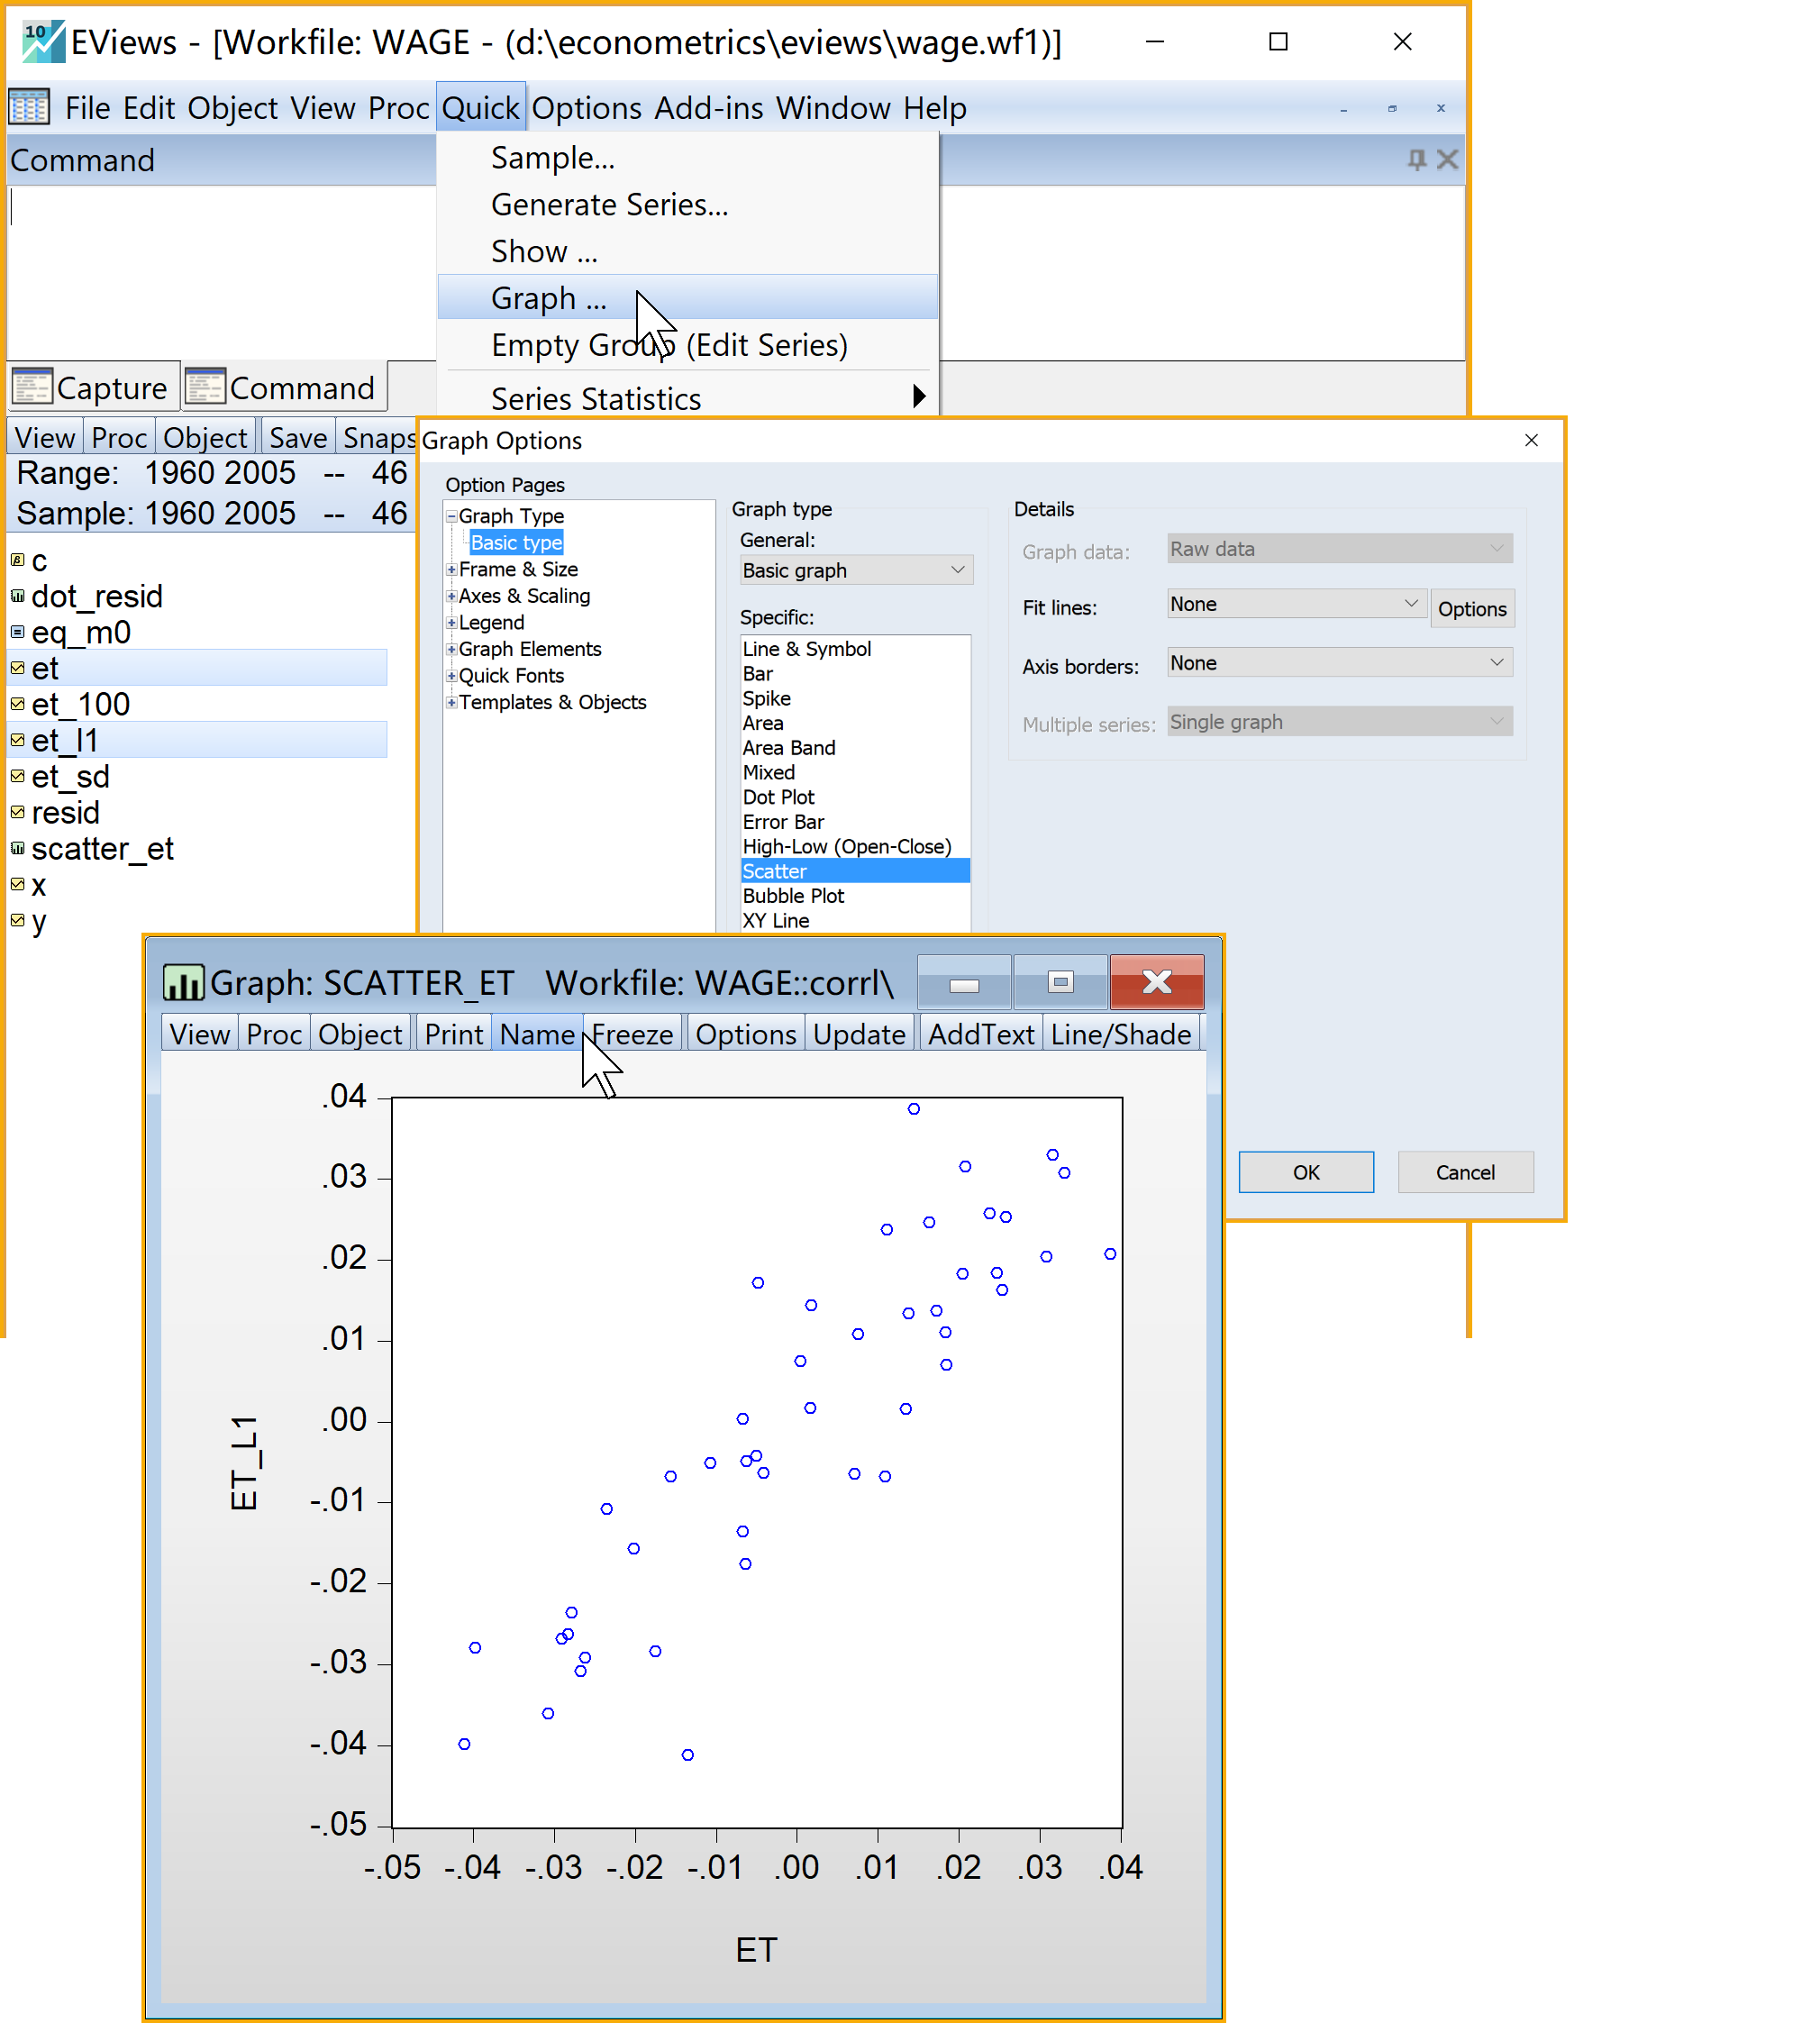1820x2023 pixels.
Task: Click the graph icon beside dot_resid
Action: [17, 596]
